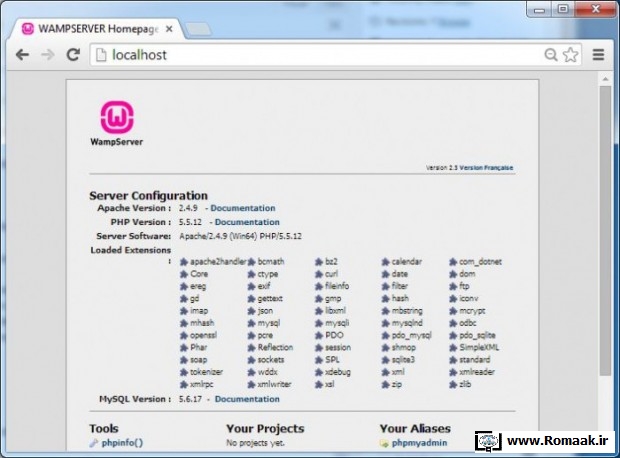
Task: Click the 'xmlreader' extension text
Action: tap(476, 372)
